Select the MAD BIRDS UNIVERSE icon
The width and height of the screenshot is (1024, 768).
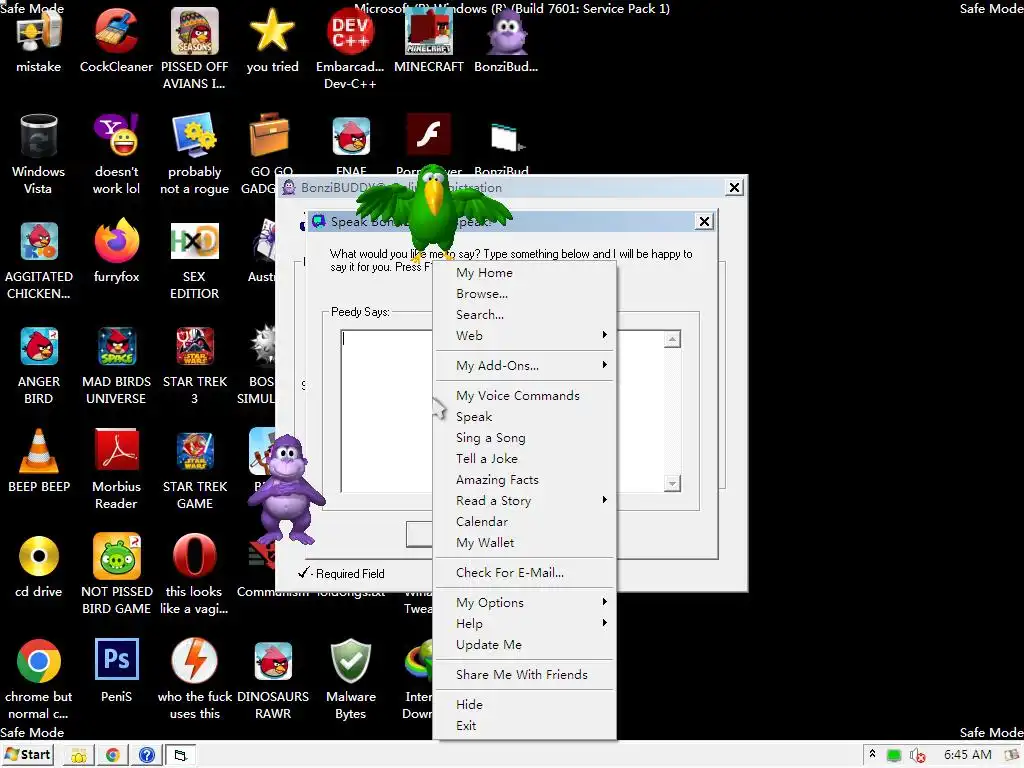tap(116, 364)
